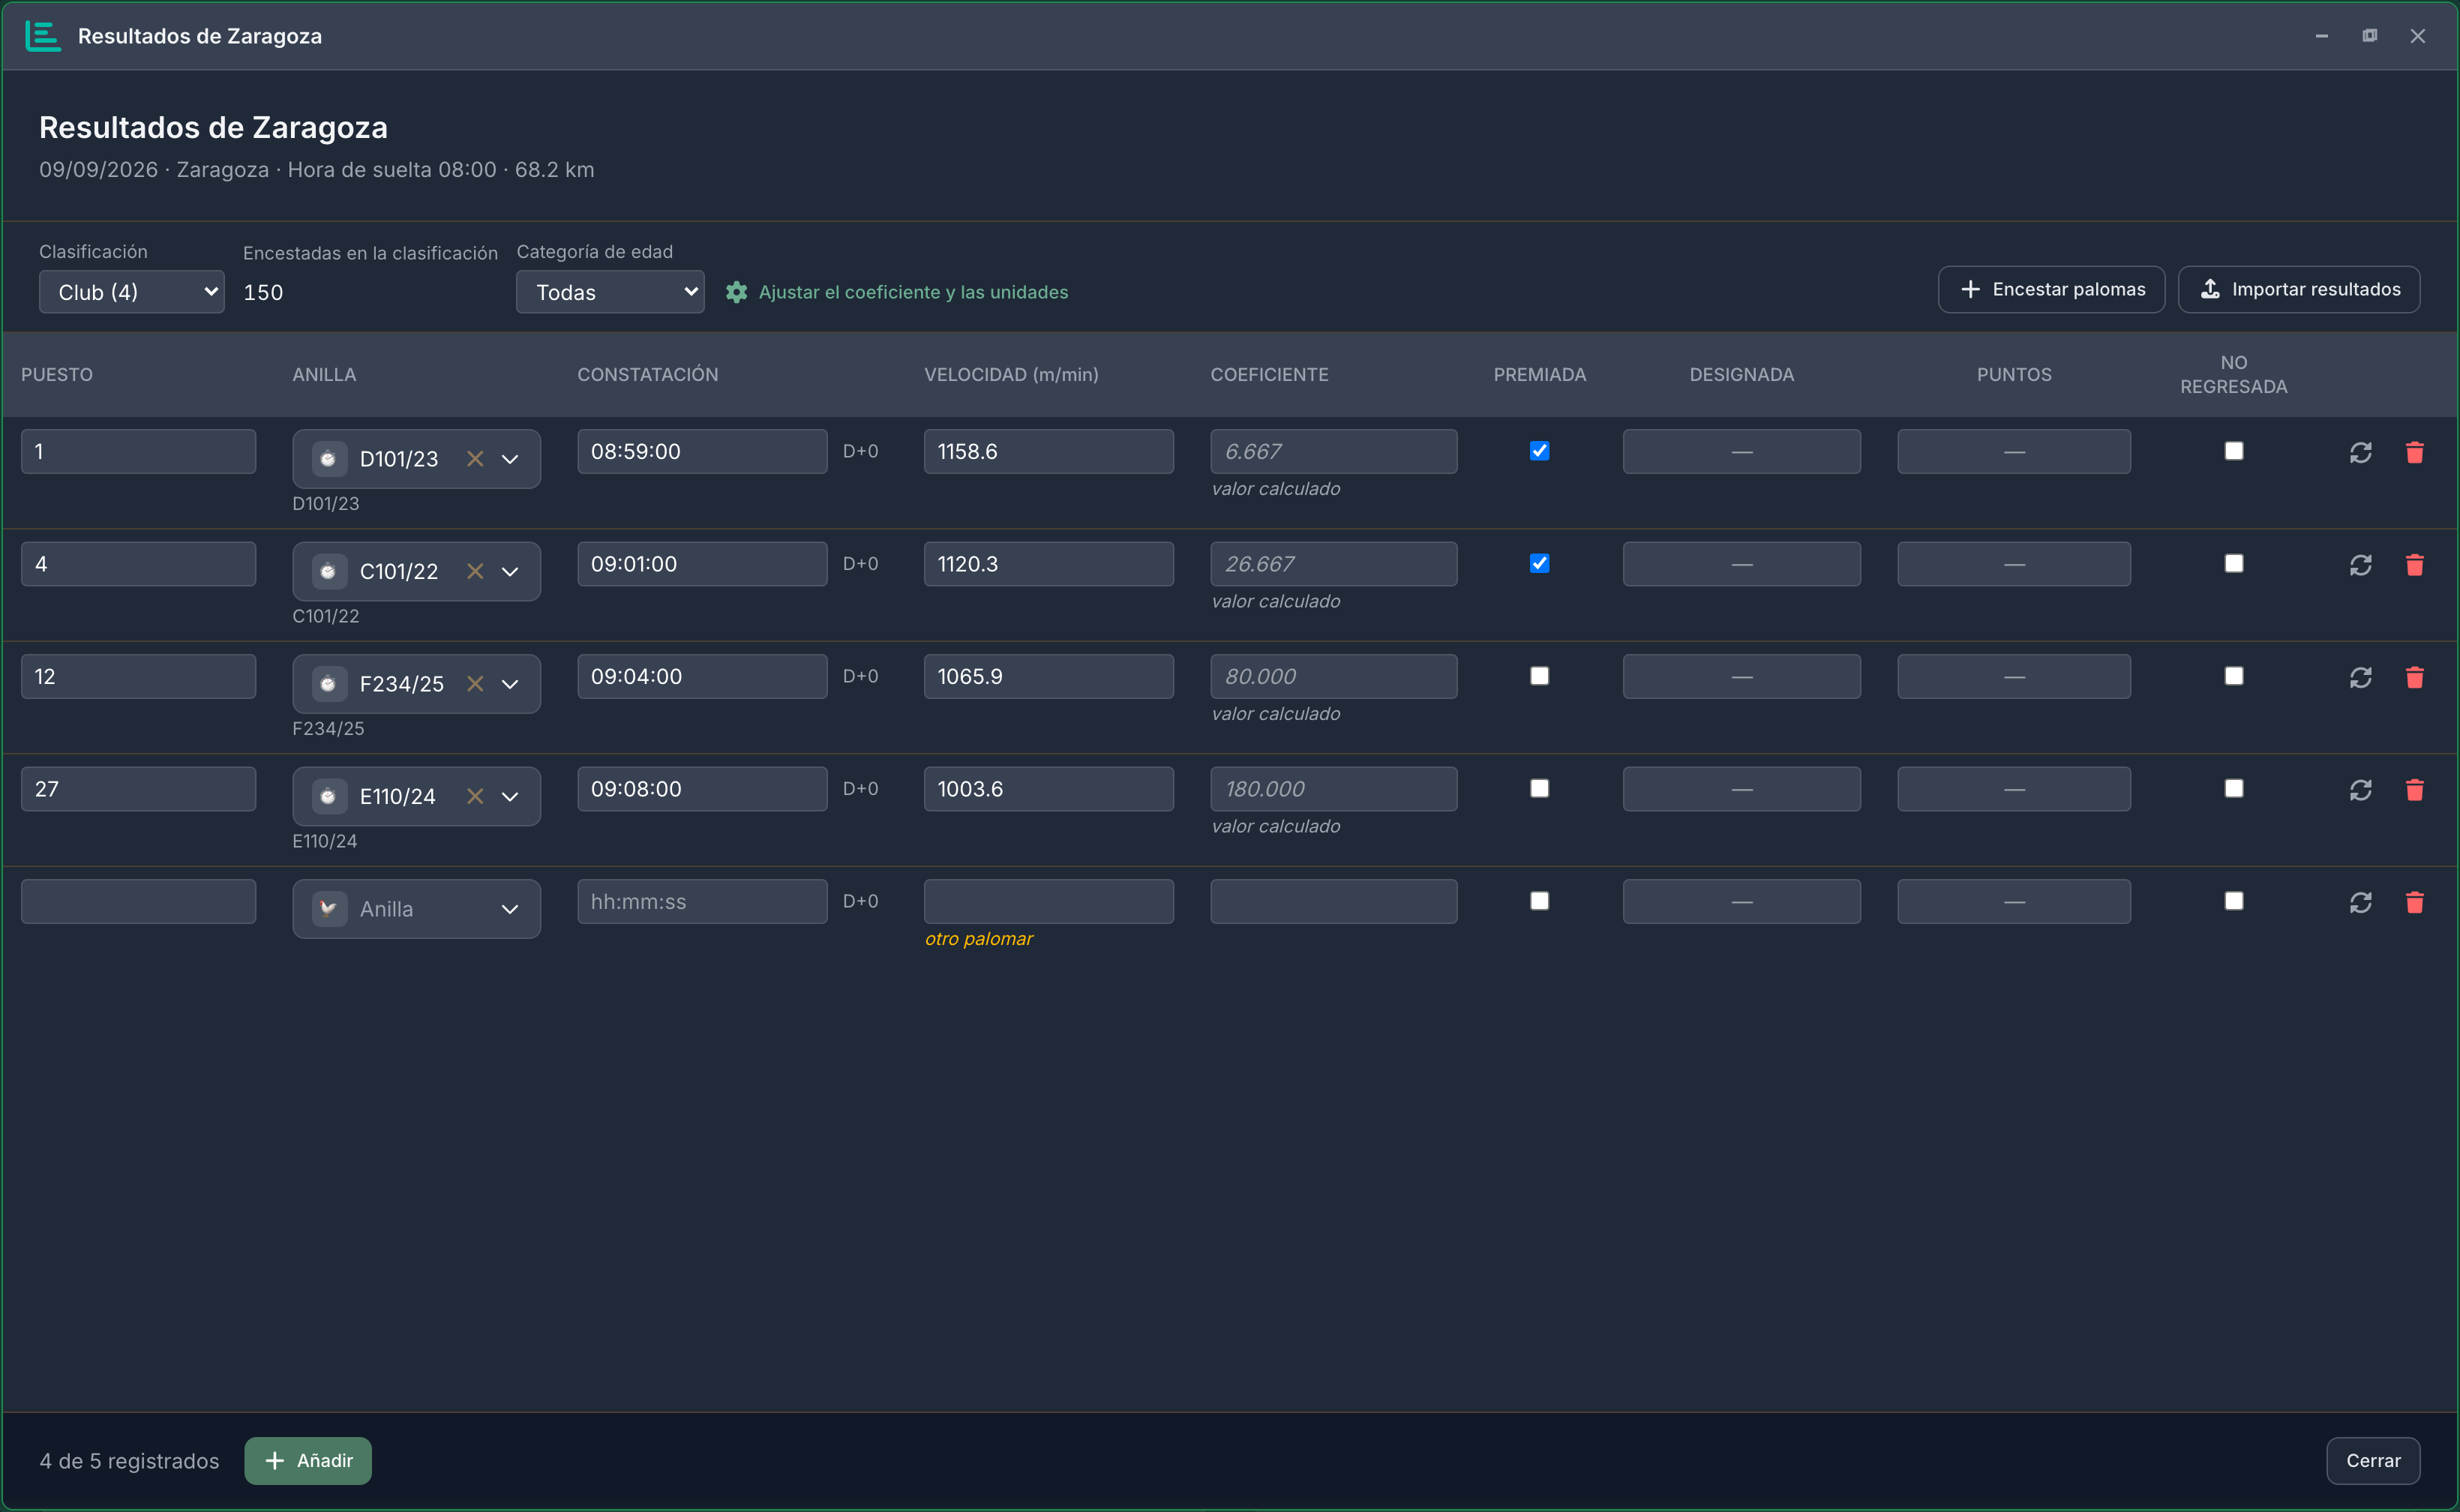Clear the F234/25 ring selection
2460x1512 pixels.
tap(475, 684)
